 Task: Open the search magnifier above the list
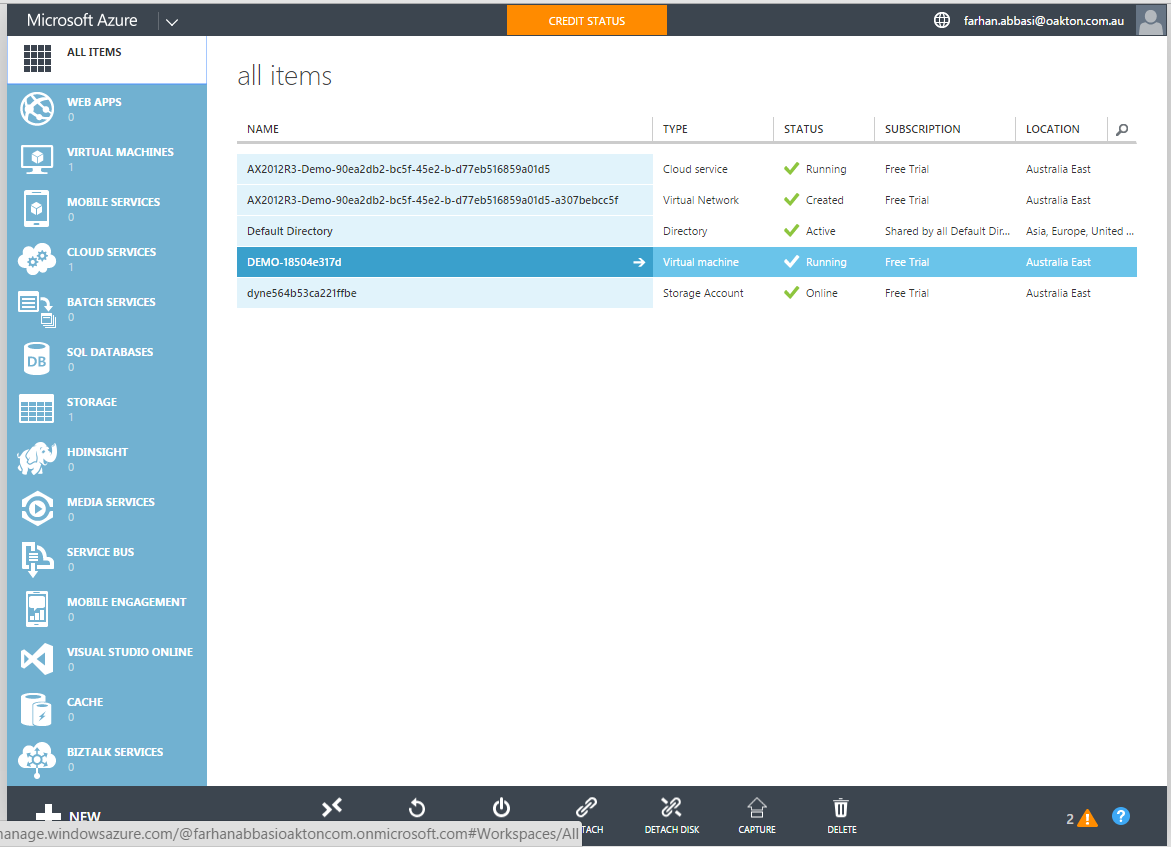[x=1121, y=129]
